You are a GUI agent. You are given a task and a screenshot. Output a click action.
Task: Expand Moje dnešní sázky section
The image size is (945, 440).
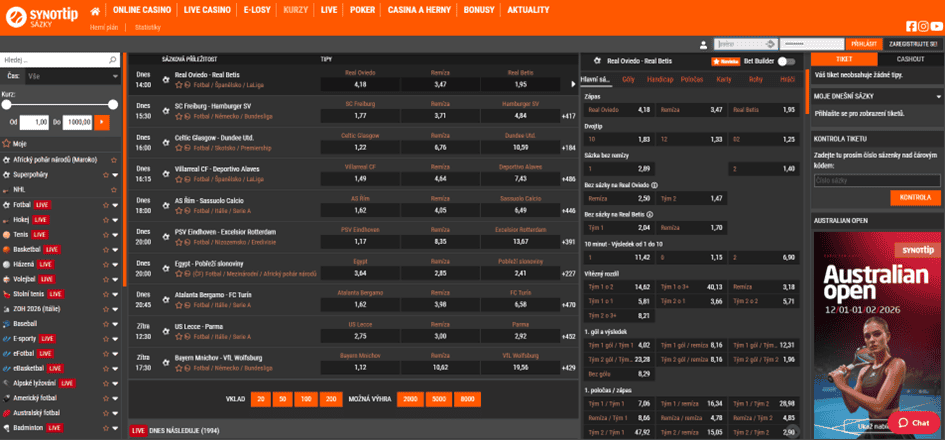938,96
